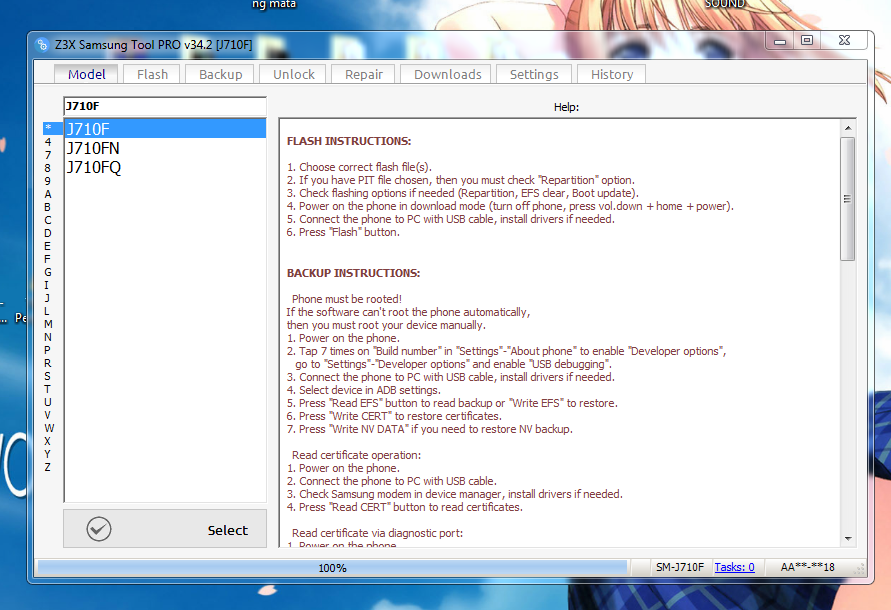The image size is (891, 610).
Task: Open the Backup tab
Action: click(x=220, y=74)
